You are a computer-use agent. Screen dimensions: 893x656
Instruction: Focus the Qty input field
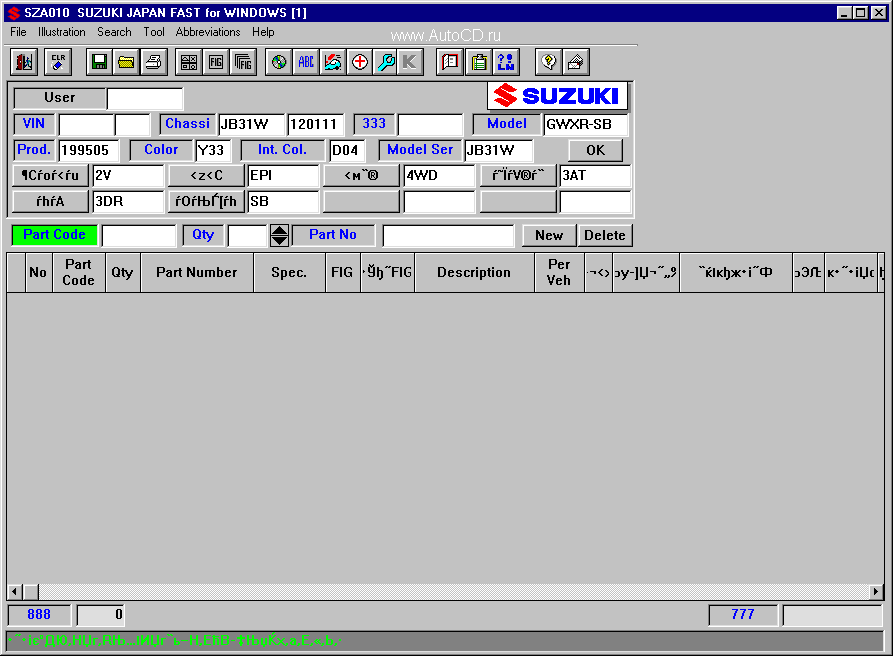247,236
